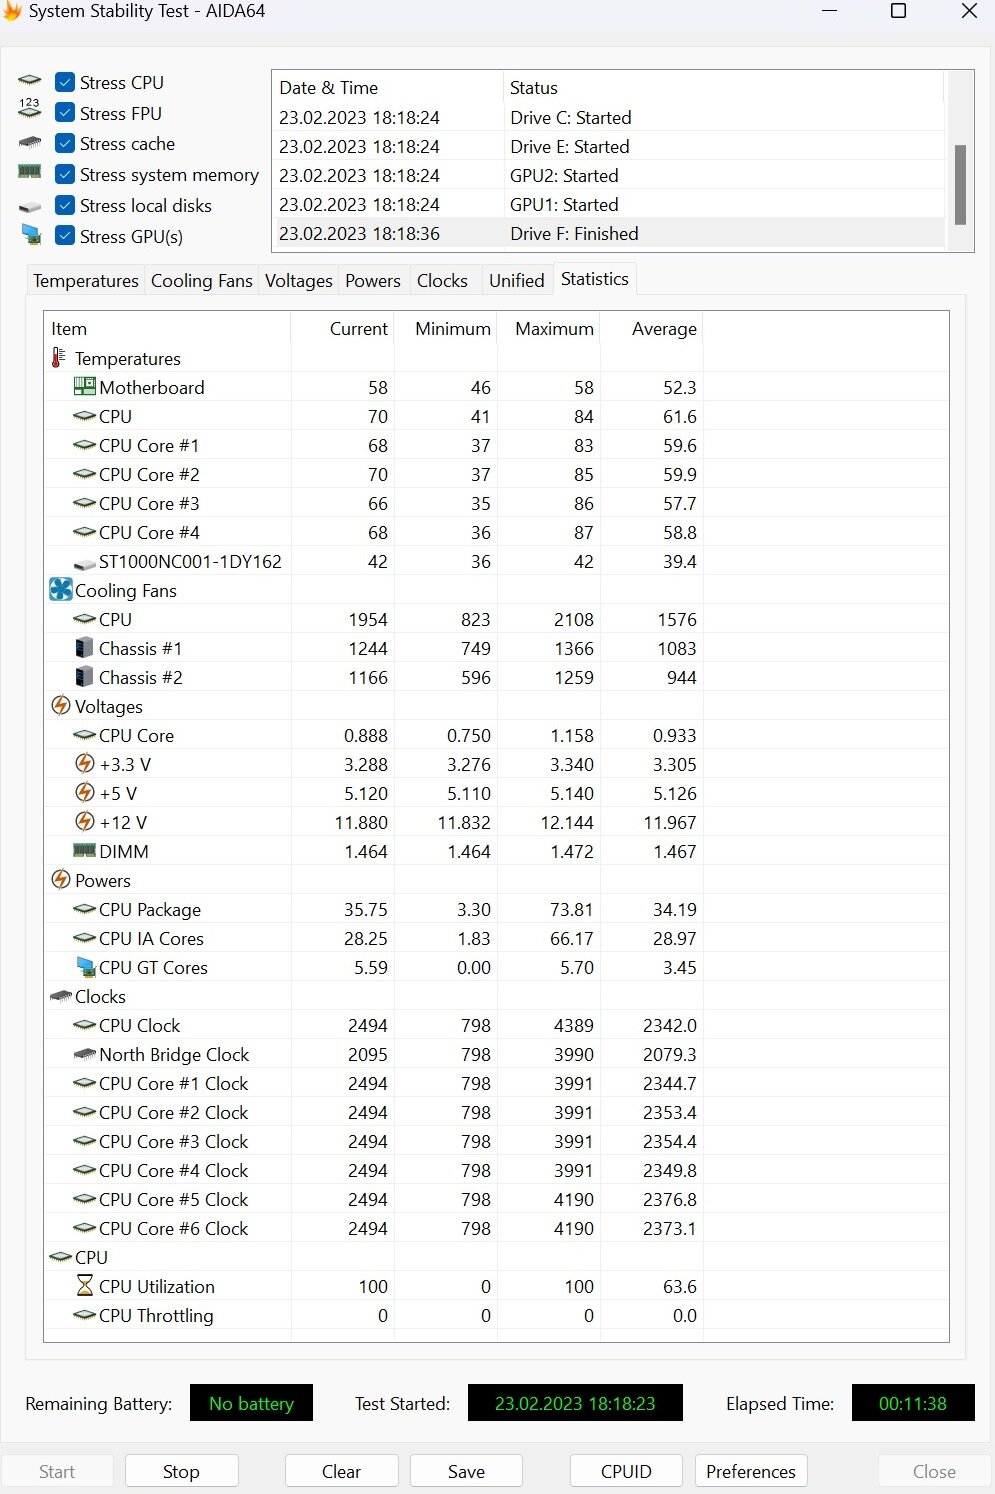Screen dimensions: 995x1494
Task: Click the Test Started 23.02.2023 18:18:23 field
Action: [575, 1403]
